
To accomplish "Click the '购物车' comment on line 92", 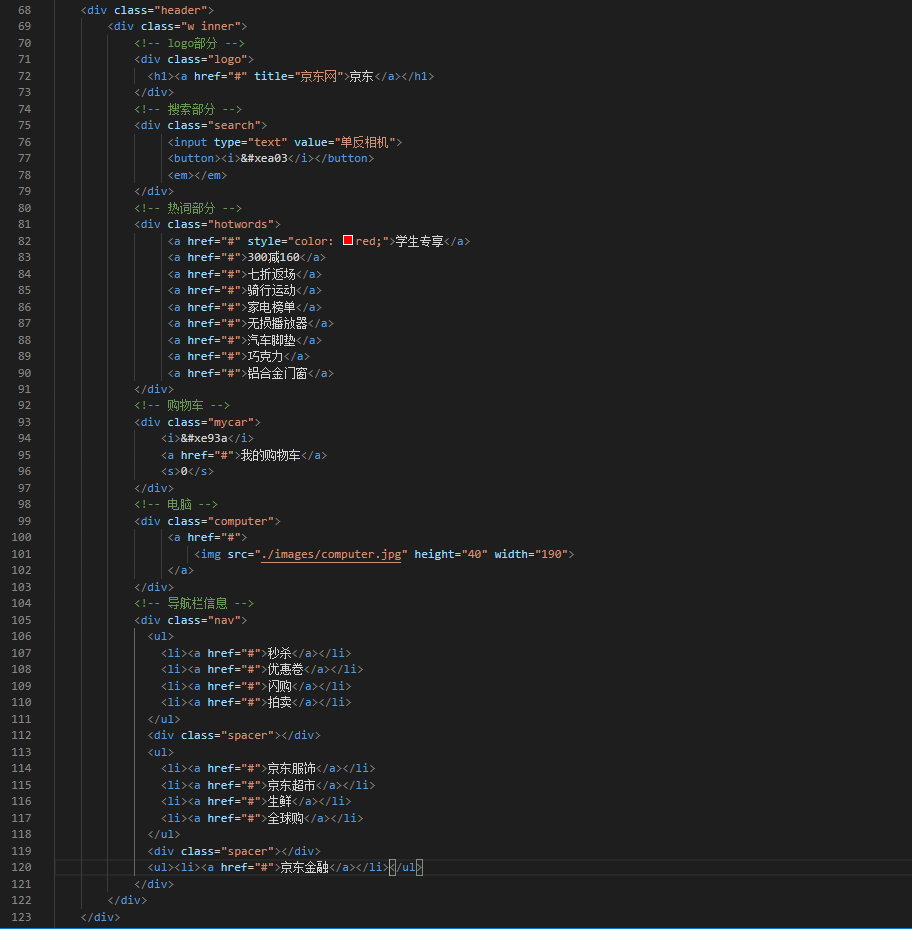I will click(182, 405).
